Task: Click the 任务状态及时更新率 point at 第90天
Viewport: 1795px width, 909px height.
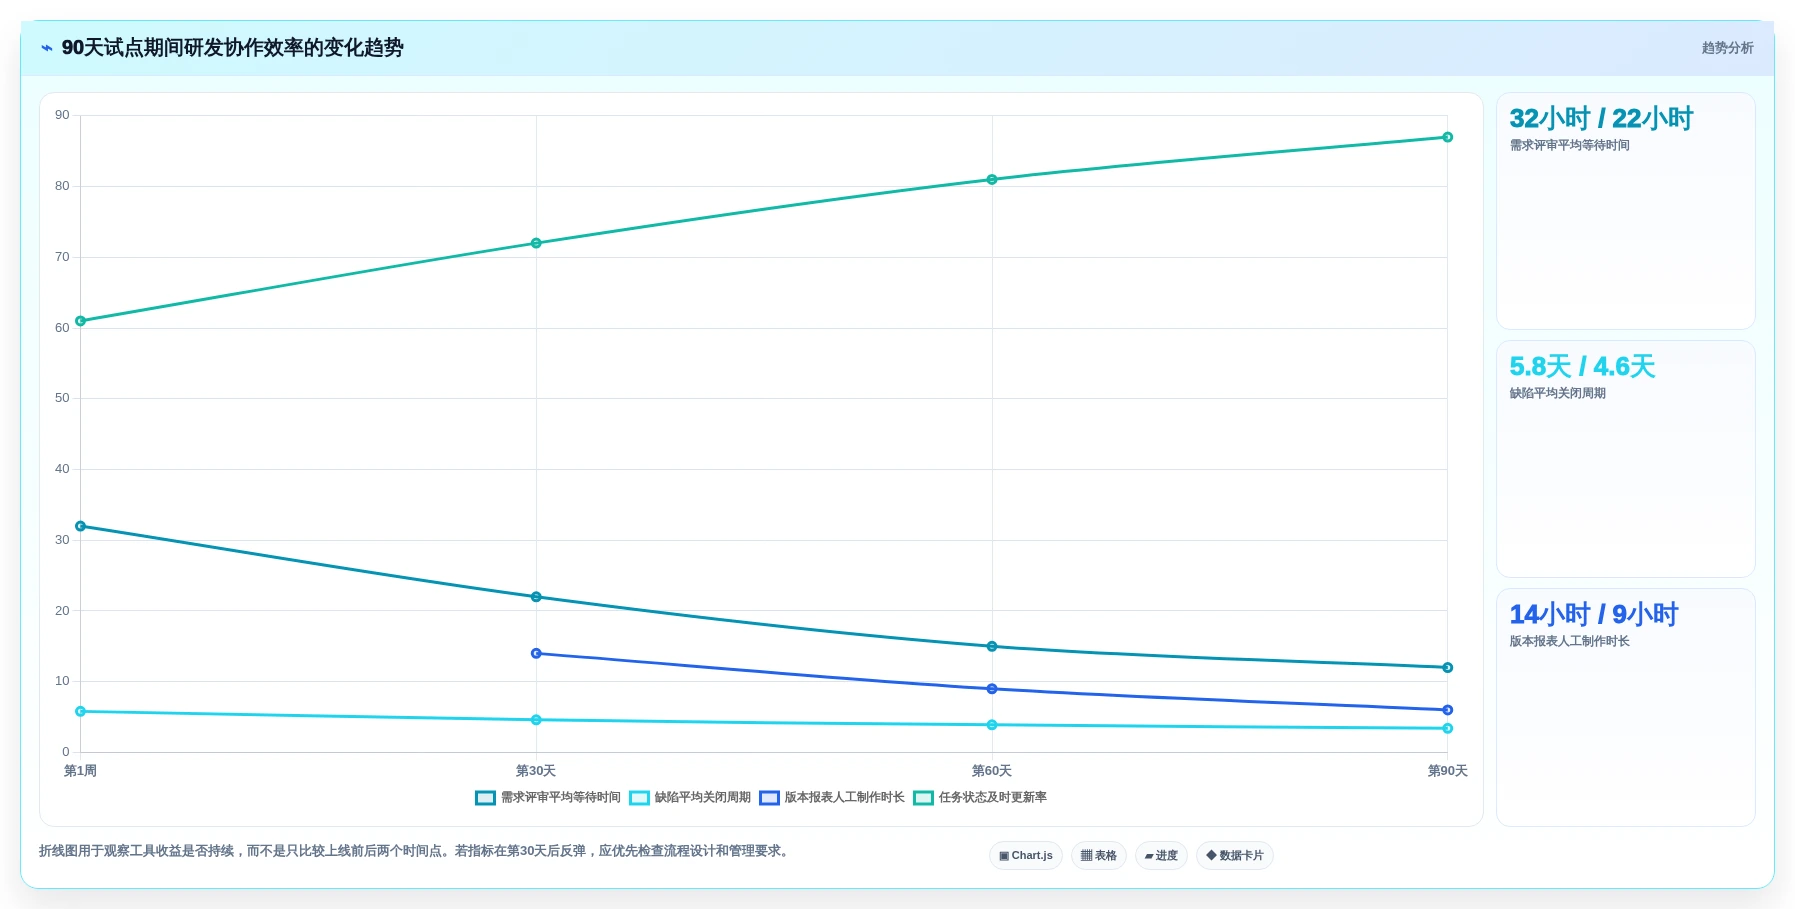Action: (1447, 137)
